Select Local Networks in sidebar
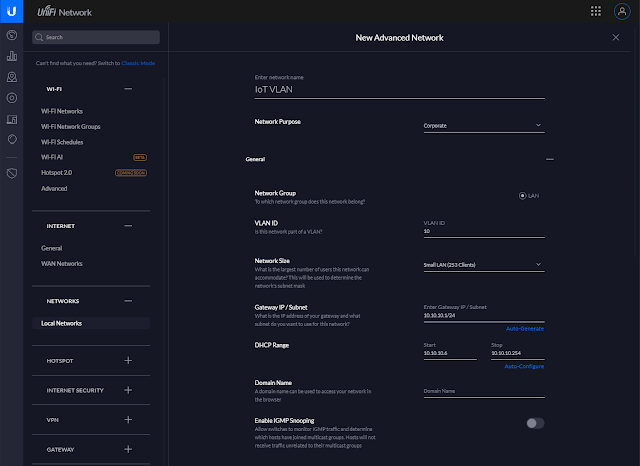Screen dimensions: 640x466 point(91,323)
